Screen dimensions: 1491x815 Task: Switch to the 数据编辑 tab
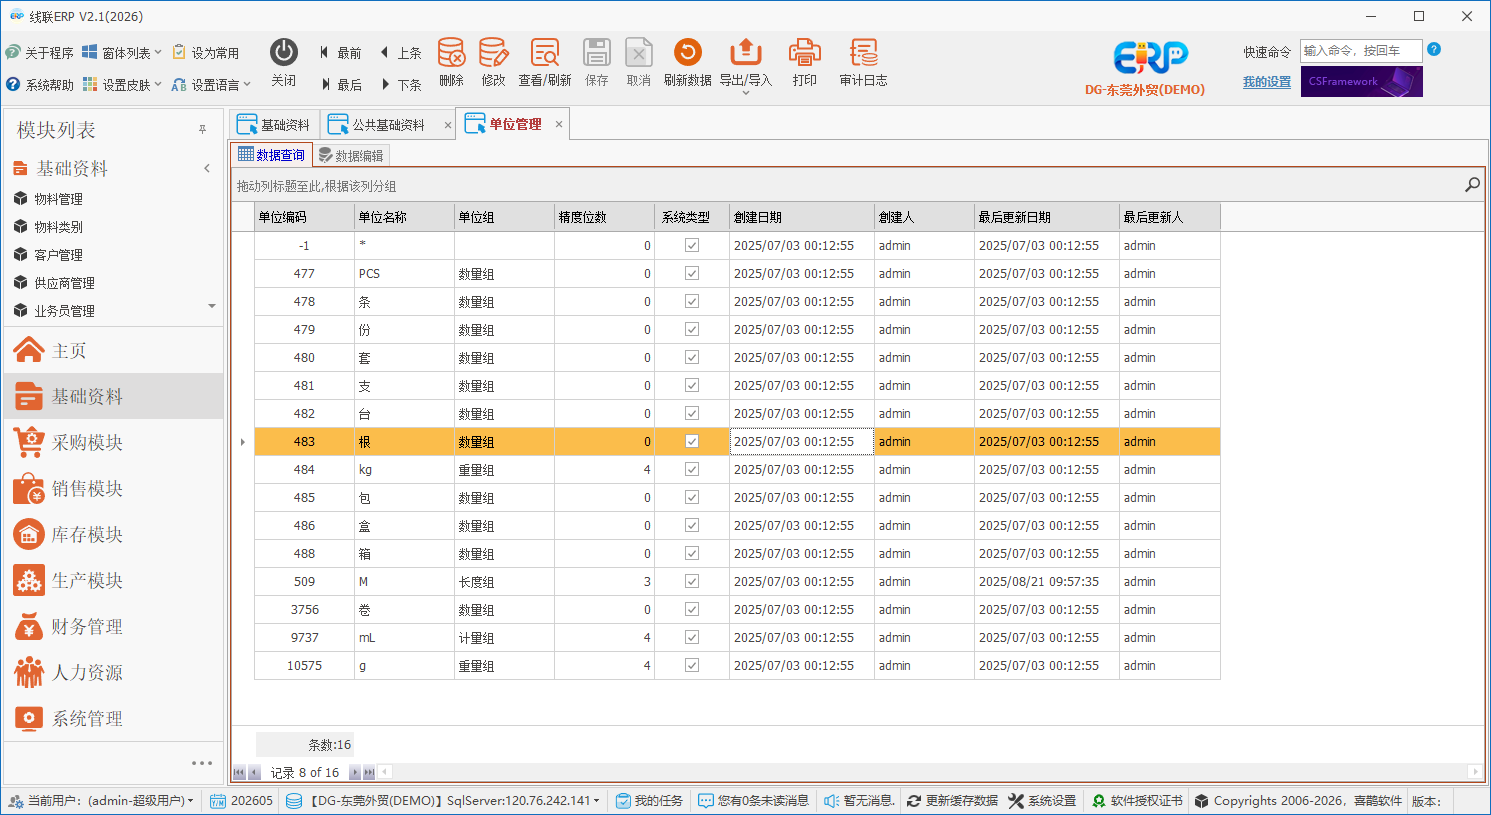[x=351, y=155]
